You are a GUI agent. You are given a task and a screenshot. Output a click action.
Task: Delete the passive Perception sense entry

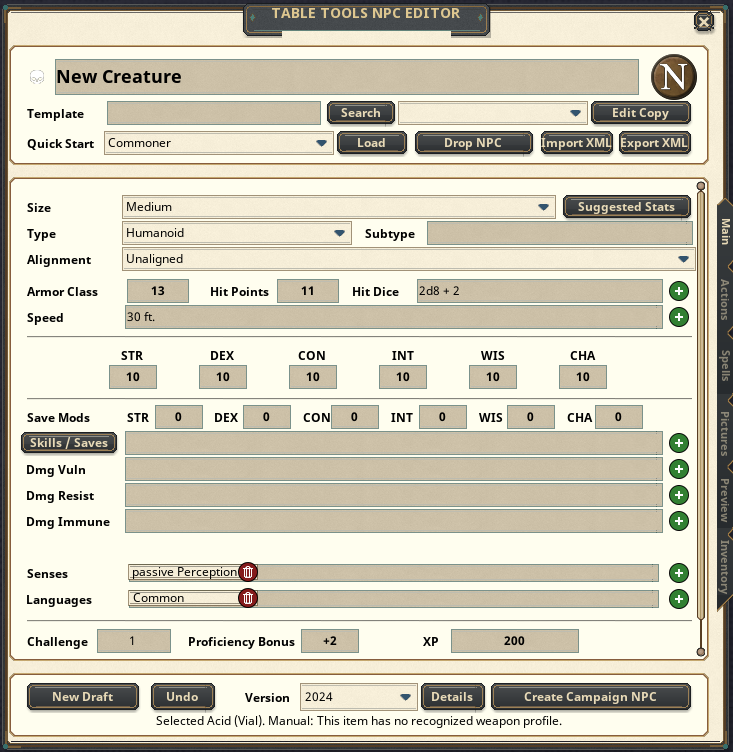[x=248, y=572]
